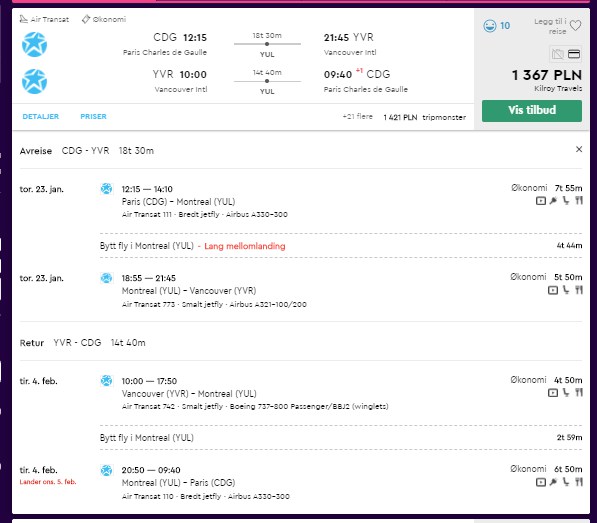Click Montreal (YUL) – Vancouver (YVR) segment title

(x=189, y=291)
